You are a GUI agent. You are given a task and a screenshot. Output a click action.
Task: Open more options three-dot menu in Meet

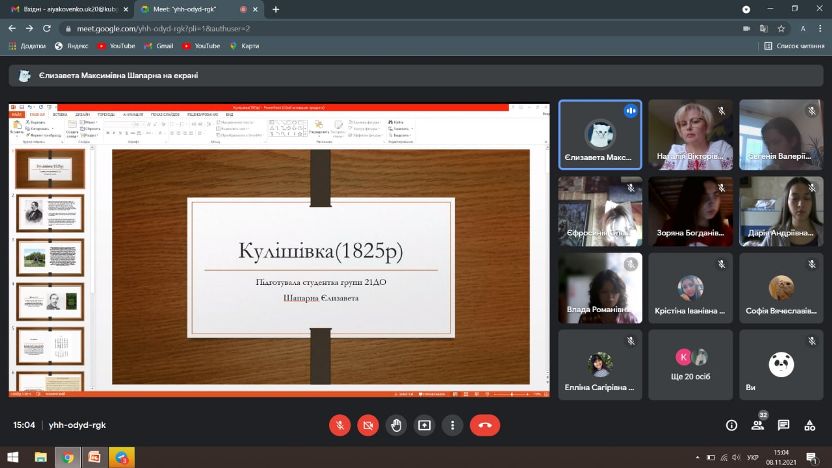[x=453, y=425]
